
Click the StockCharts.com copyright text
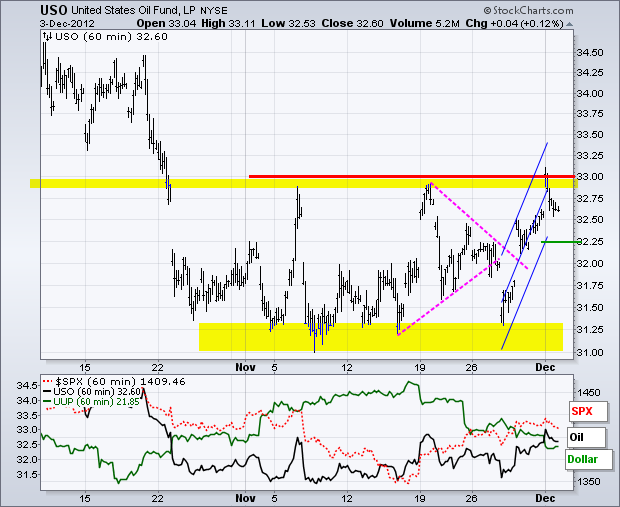coord(528,10)
